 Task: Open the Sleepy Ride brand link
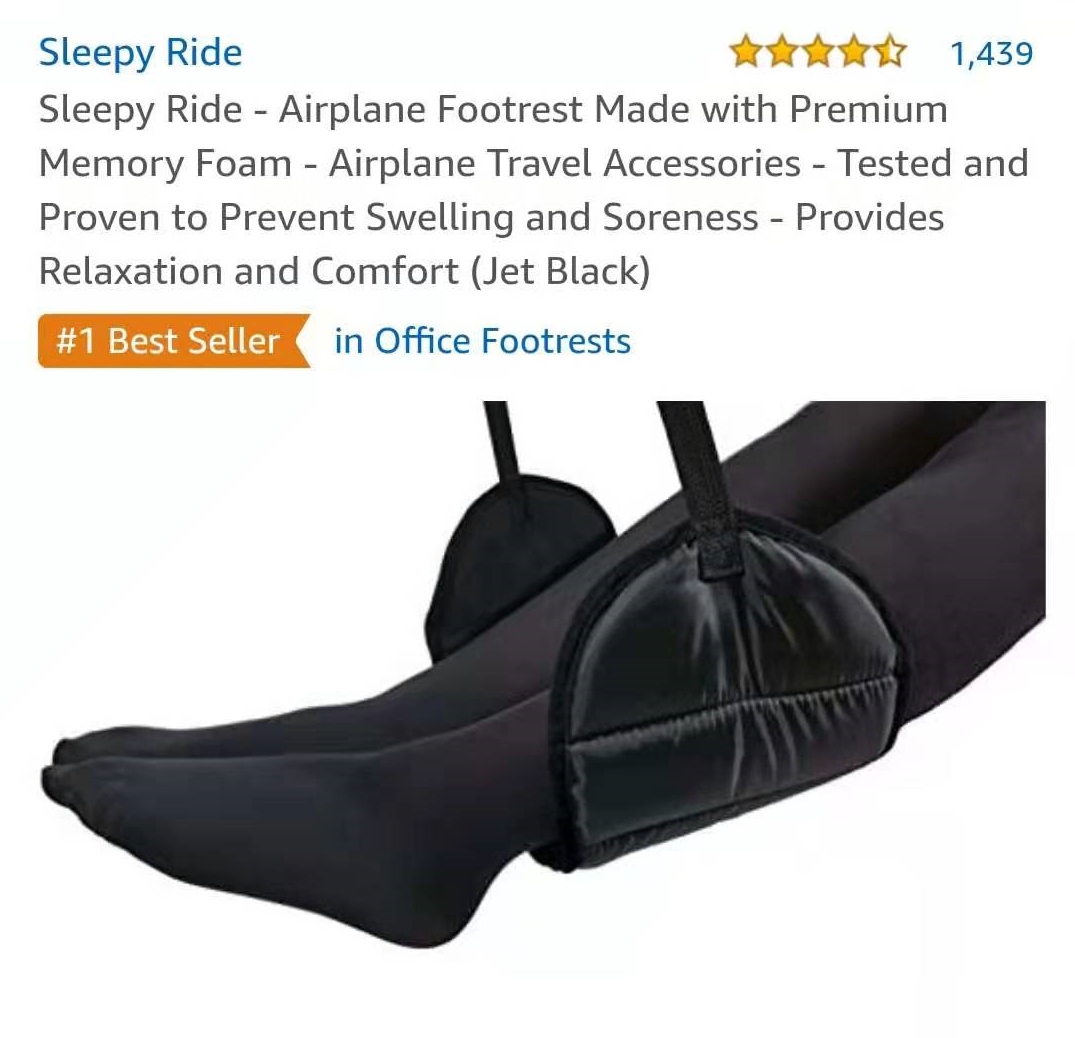(x=141, y=53)
